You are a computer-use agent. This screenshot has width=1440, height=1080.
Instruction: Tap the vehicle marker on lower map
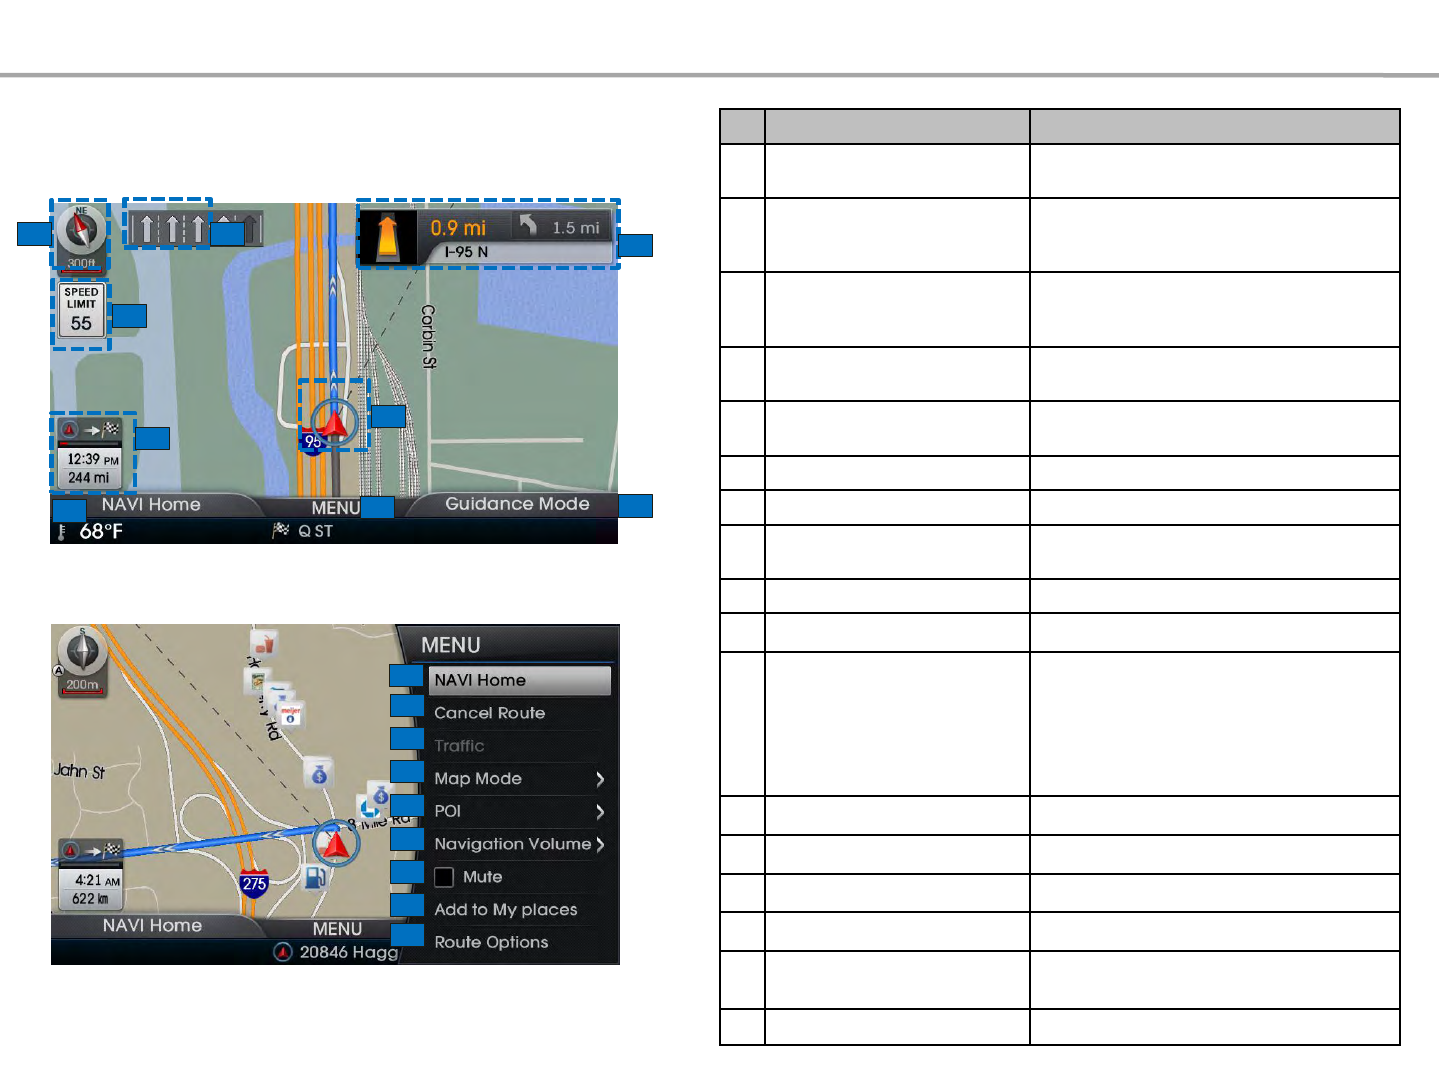[x=336, y=845]
